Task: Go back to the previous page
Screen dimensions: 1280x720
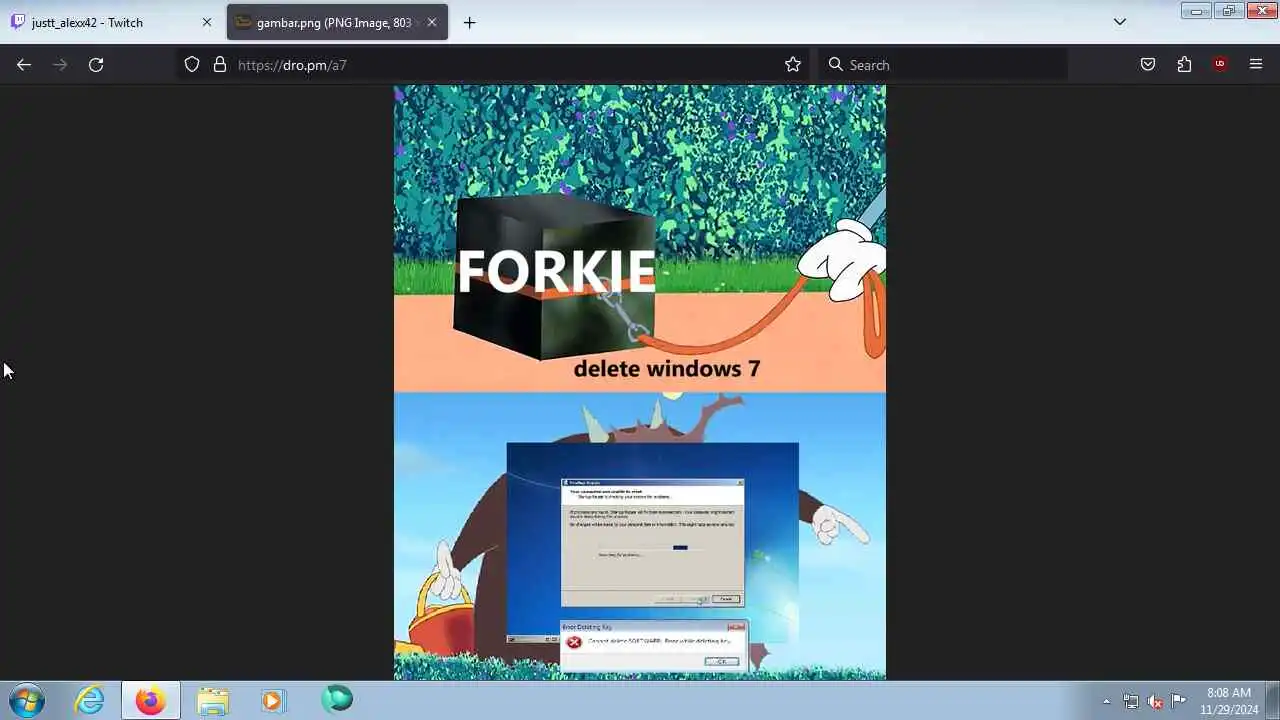Action: pos(24,65)
